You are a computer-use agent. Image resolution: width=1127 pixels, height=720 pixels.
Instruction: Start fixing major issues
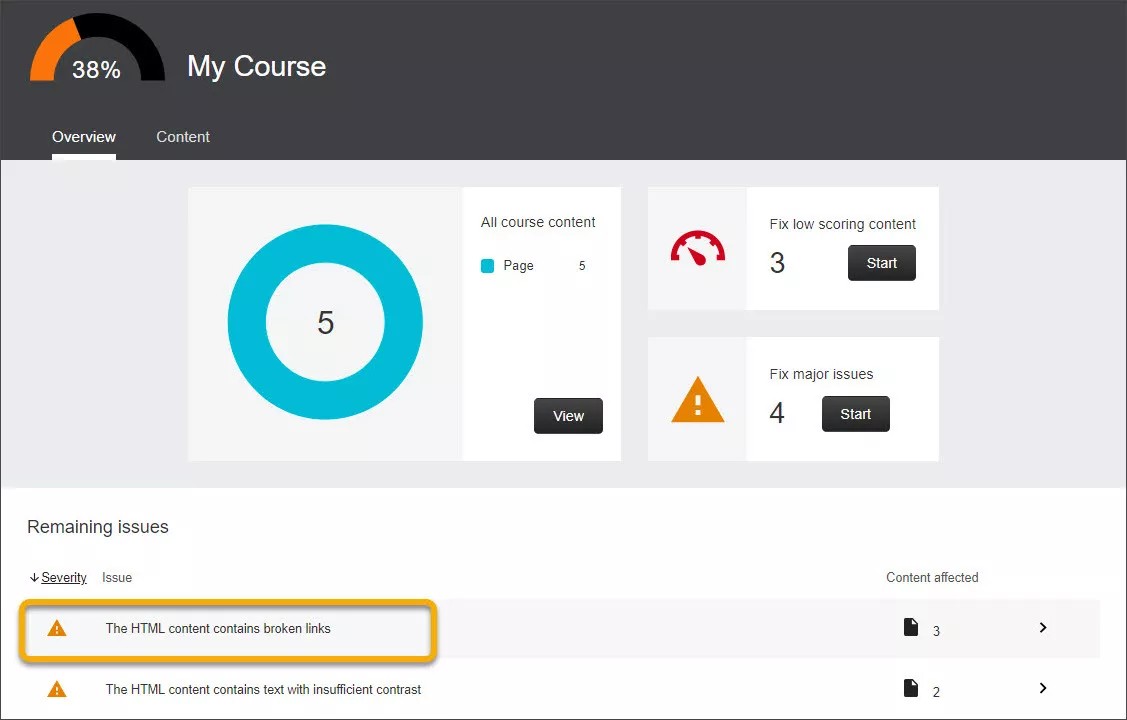pos(855,413)
